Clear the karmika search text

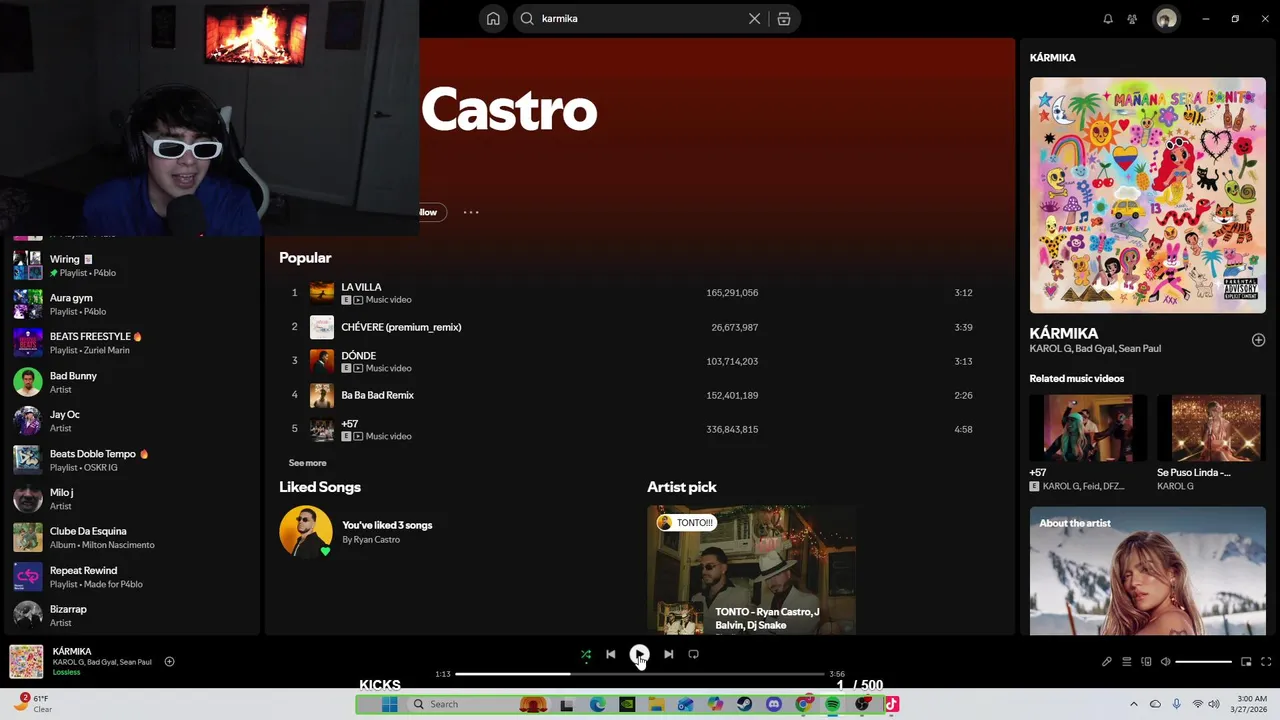click(755, 18)
